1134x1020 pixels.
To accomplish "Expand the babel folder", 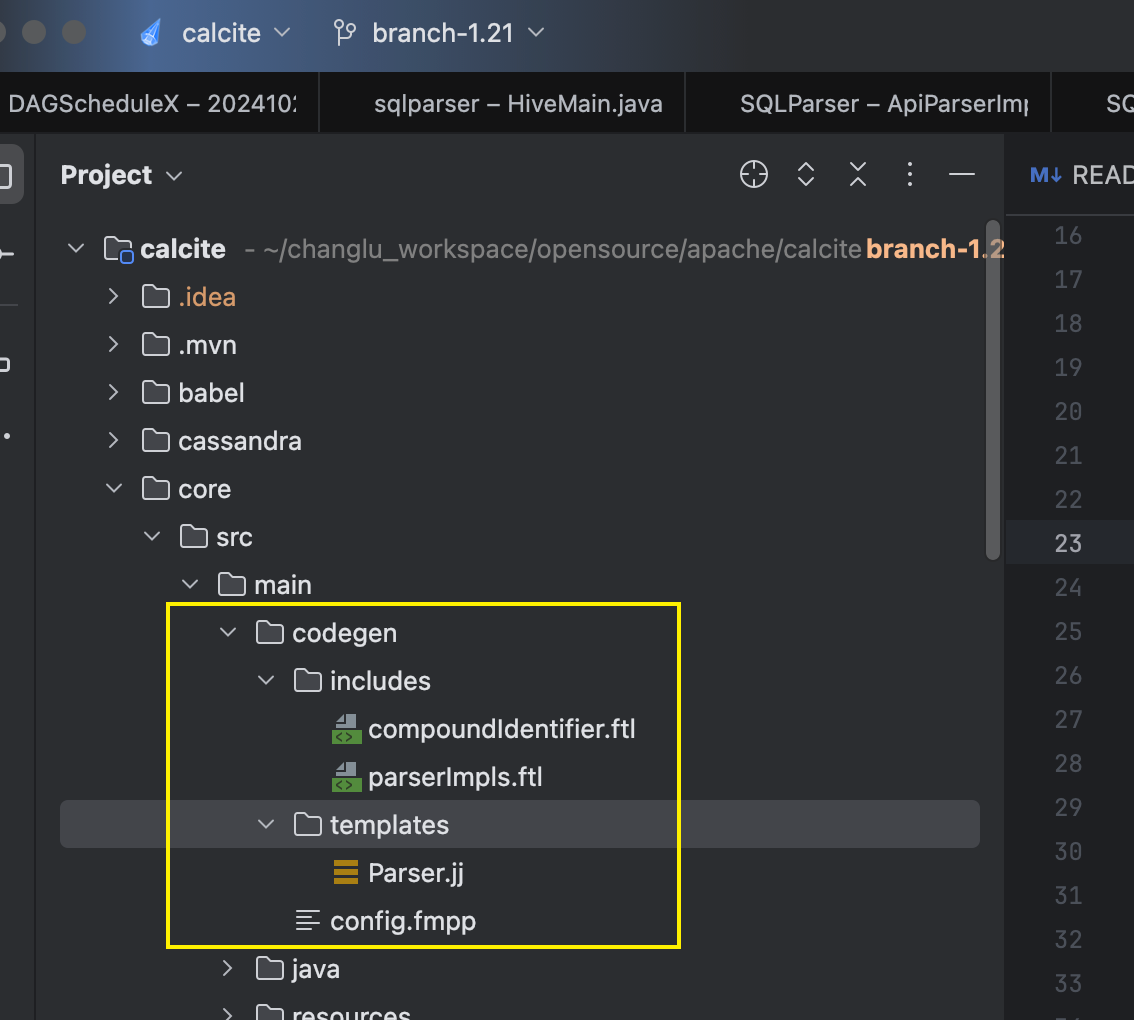I will point(114,392).
